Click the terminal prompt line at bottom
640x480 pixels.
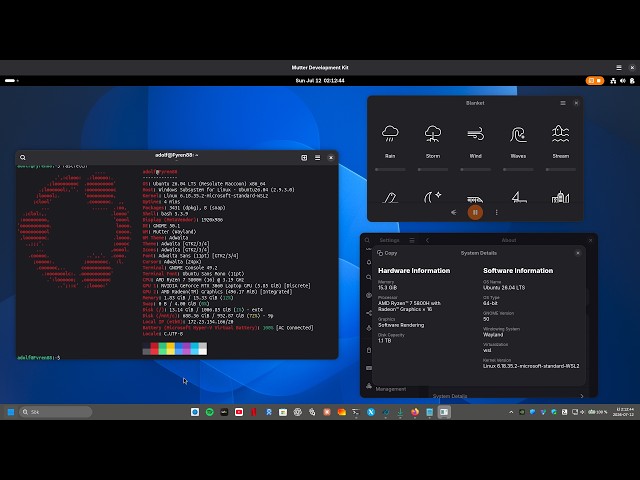click(x=39, y=358)
